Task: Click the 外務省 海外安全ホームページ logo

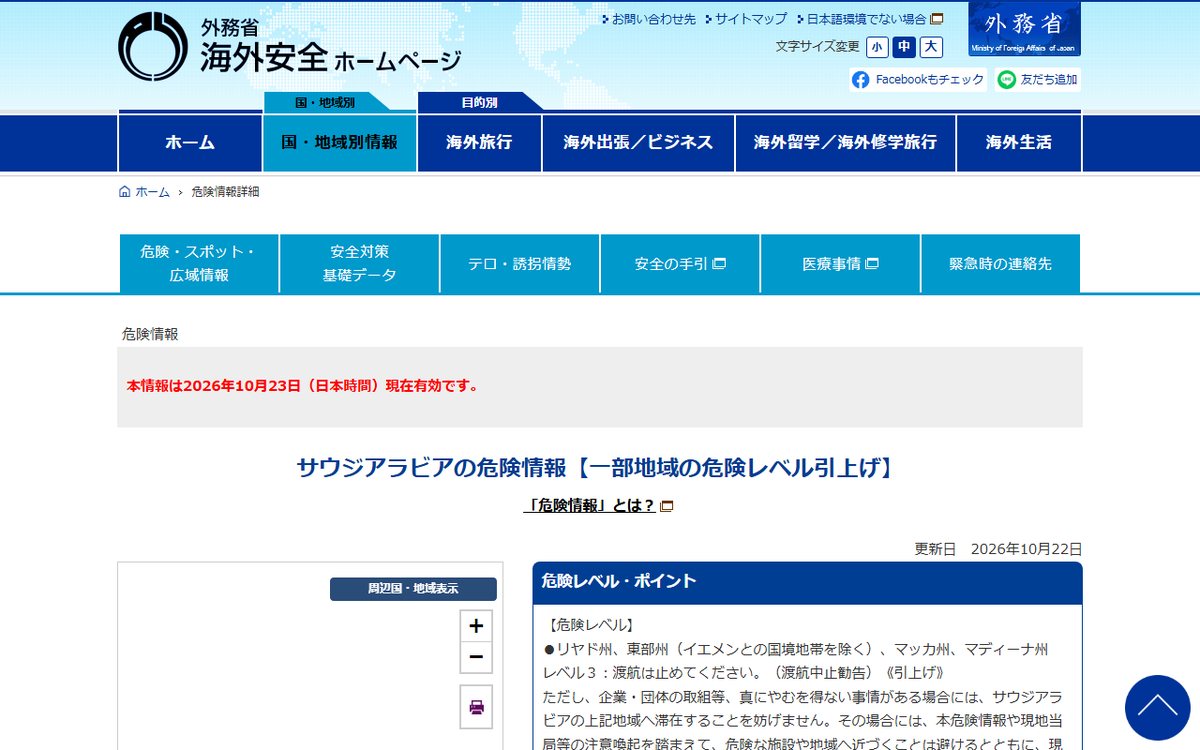Action: click(290, 47)
